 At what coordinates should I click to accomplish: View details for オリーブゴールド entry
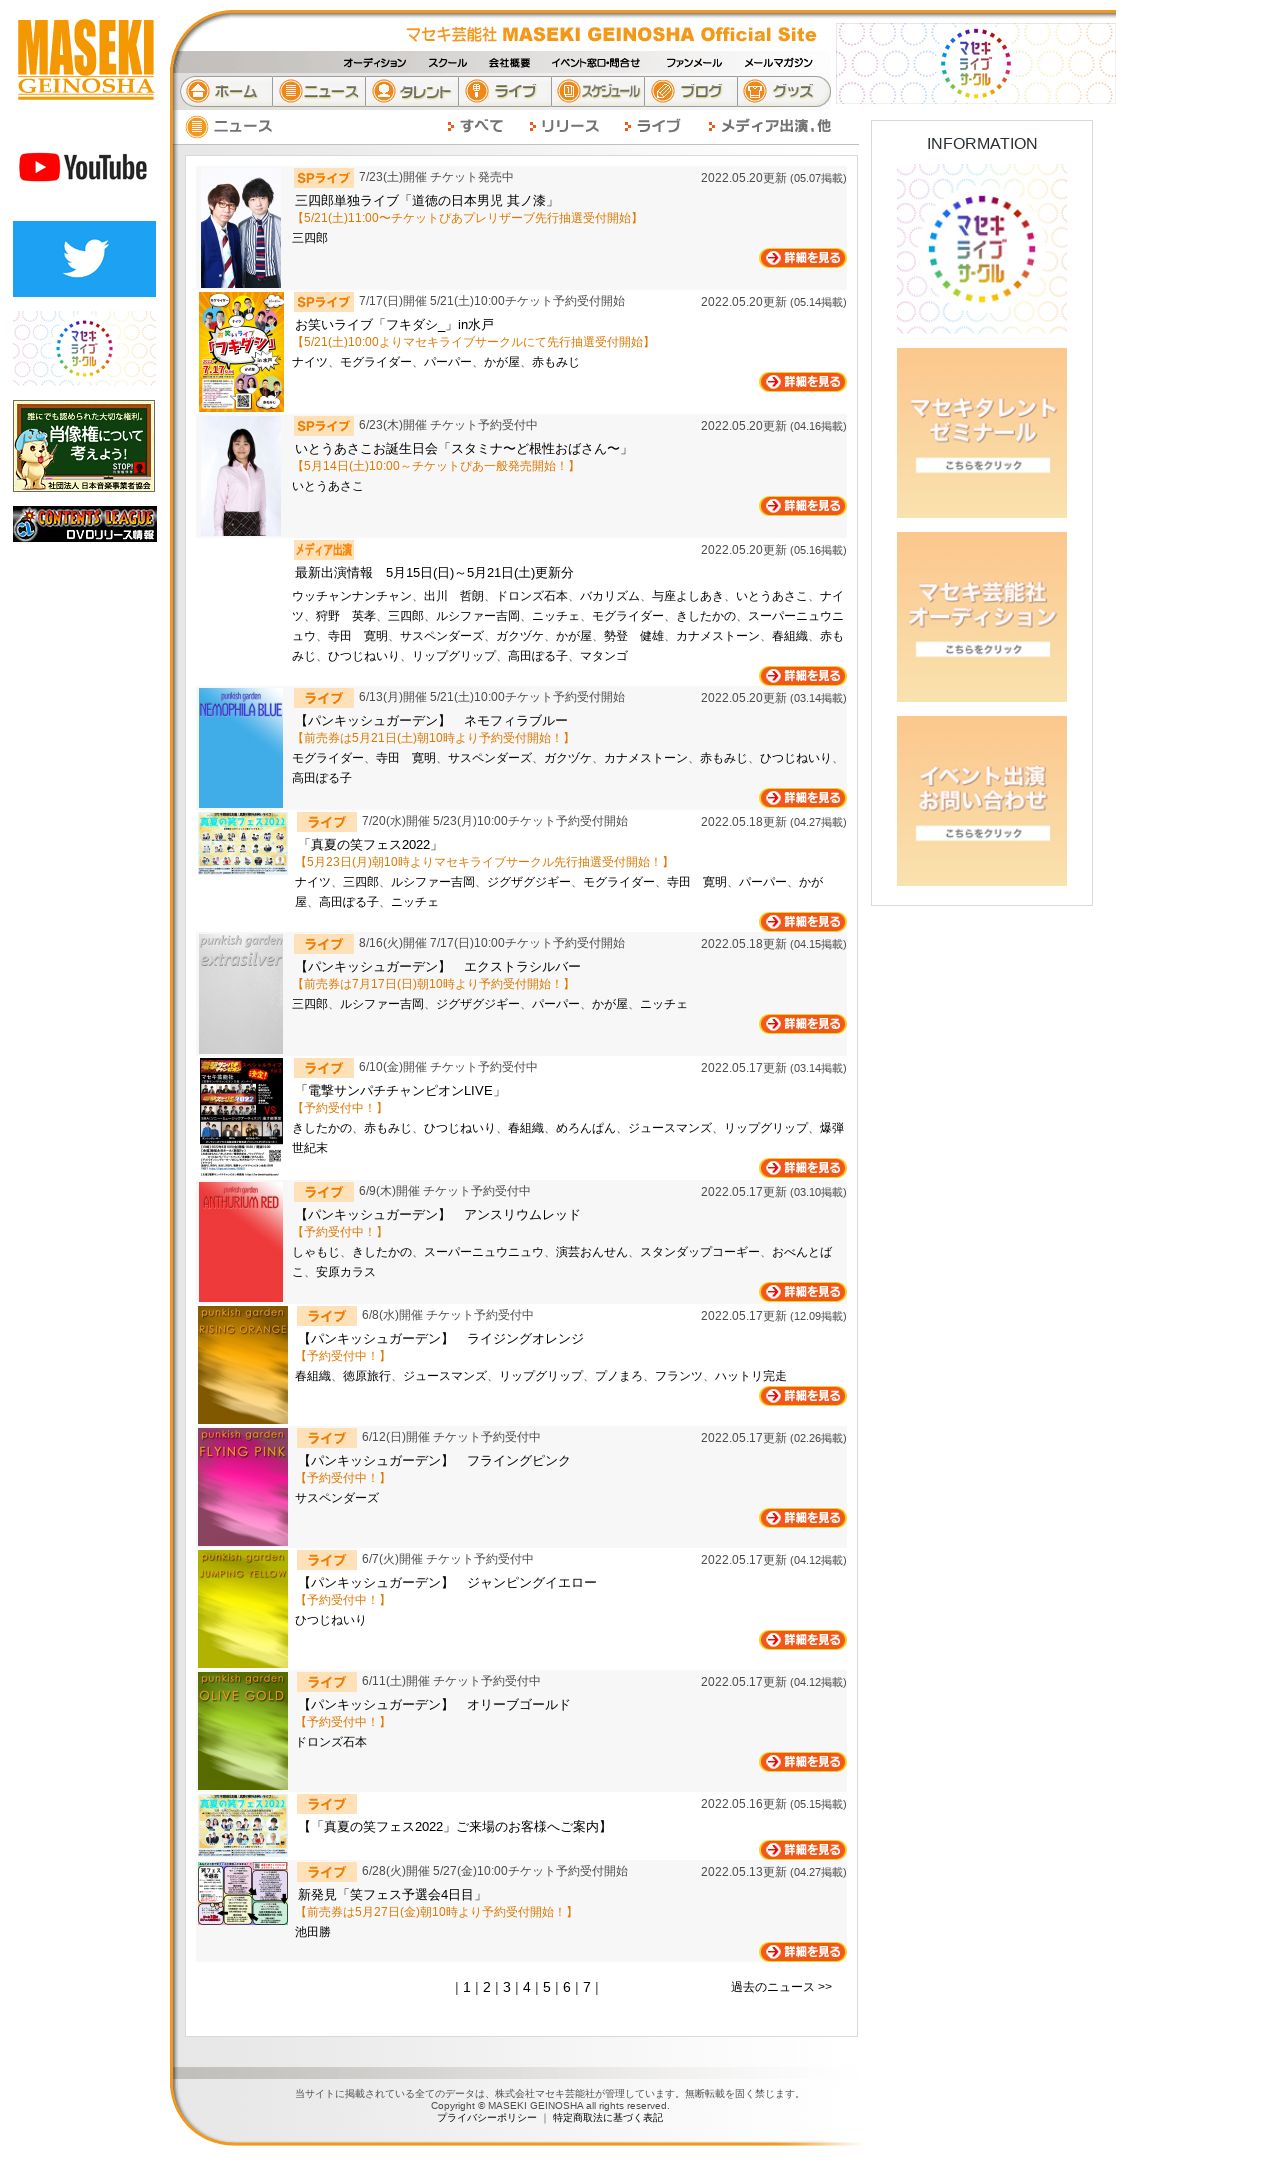(803, 1762)
